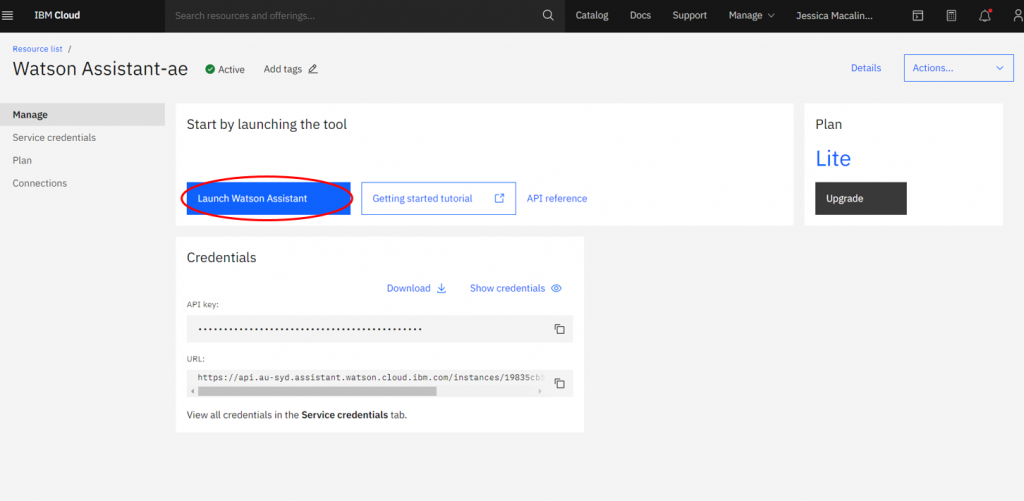Click the URL horizontal scrollbar thumb
This screenshot has width=1024, height=501.
(x=317, y=391)
